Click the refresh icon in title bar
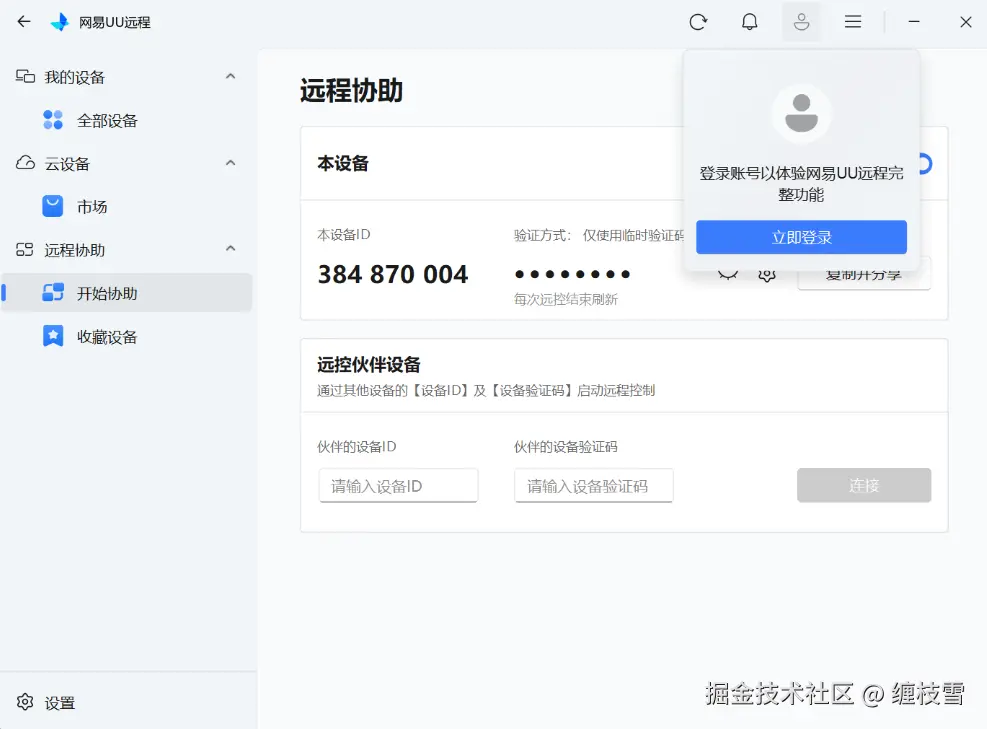Viewport: 987px width, 729px height. (698, 22)
